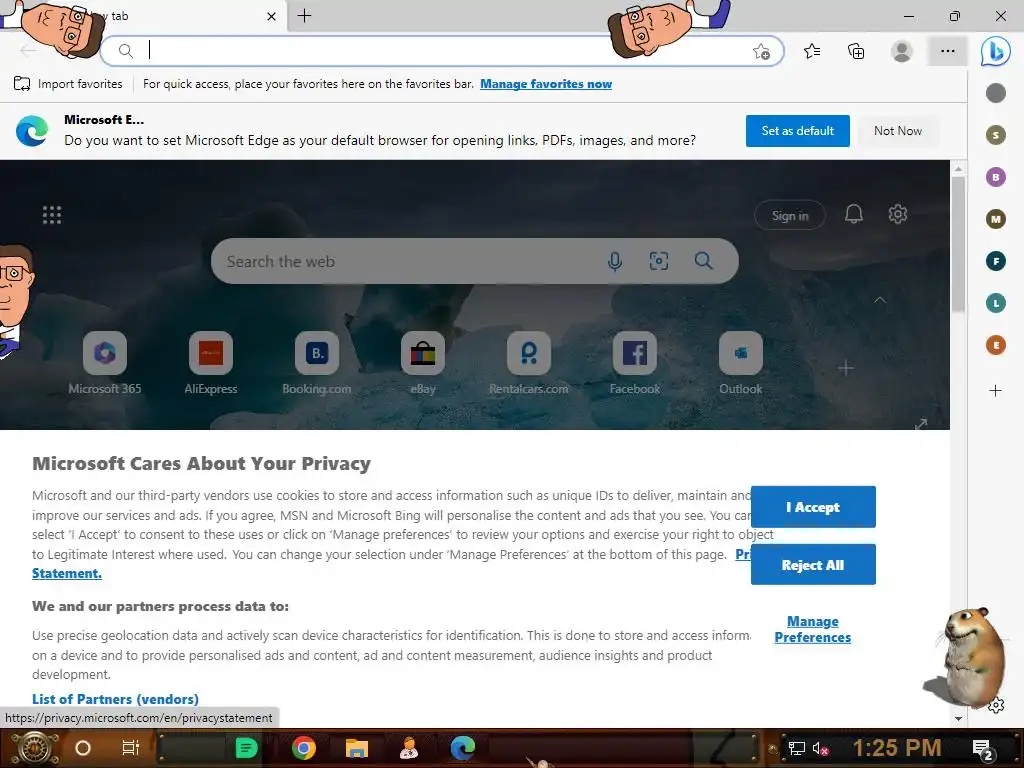Click the gray circle sidebar icon
Image resolution: width=1024 pixels, height=768 pixels.
pyautogui.click(x=995, y=93)
